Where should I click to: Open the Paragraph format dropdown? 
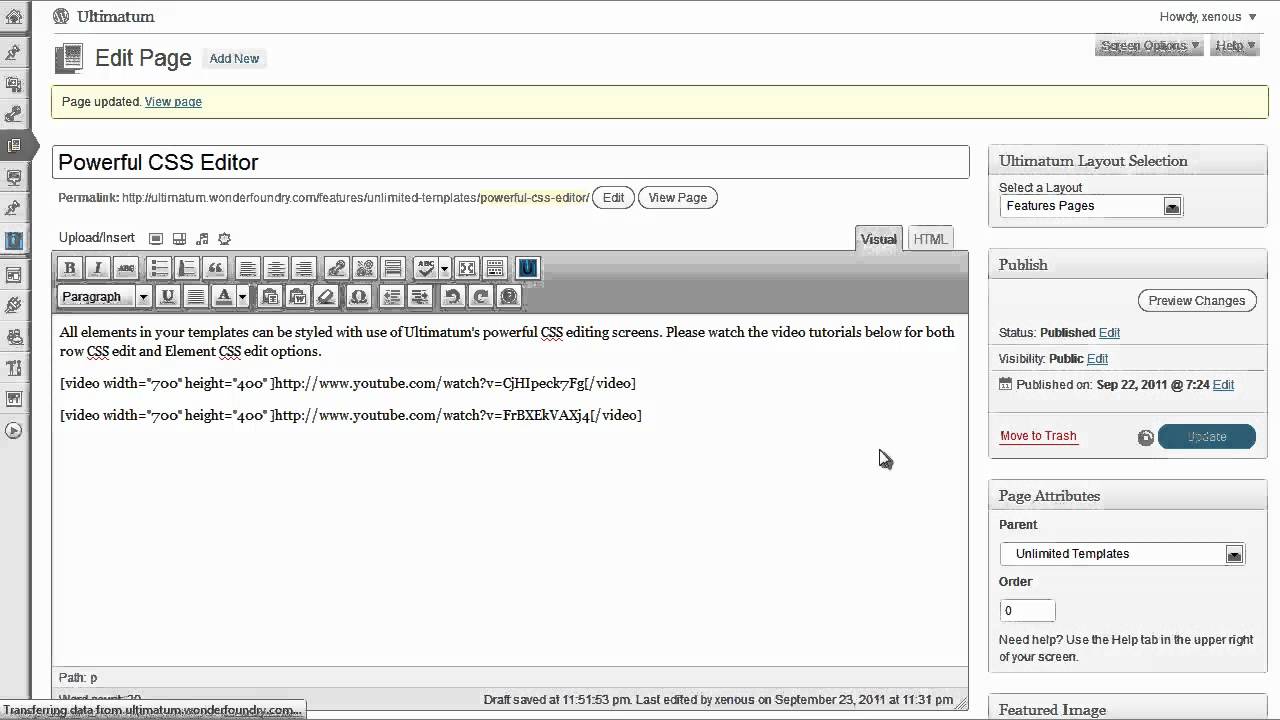tap(104, 296)
